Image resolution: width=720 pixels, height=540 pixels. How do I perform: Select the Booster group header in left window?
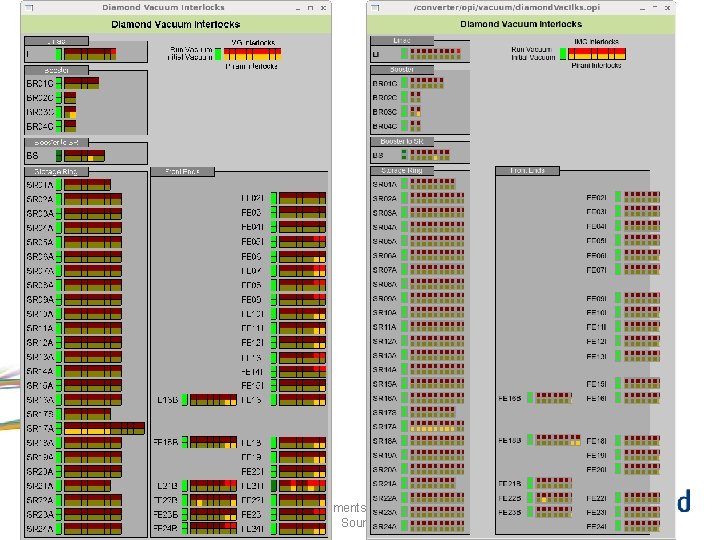pos(56,70)
